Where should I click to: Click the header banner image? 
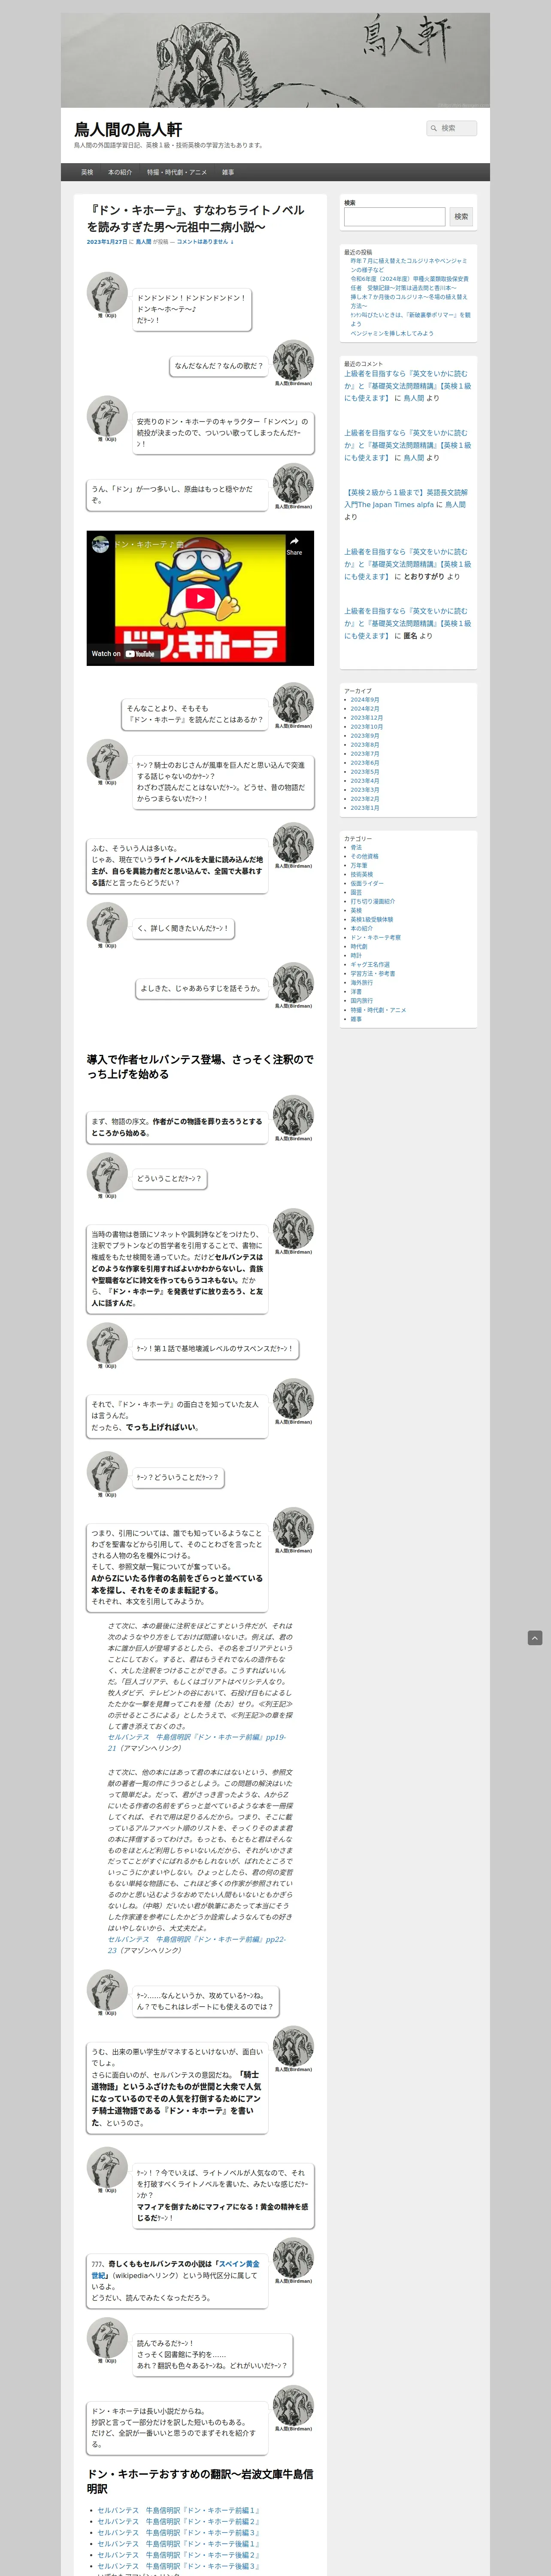pyautogui.click(x=275, y=60)
